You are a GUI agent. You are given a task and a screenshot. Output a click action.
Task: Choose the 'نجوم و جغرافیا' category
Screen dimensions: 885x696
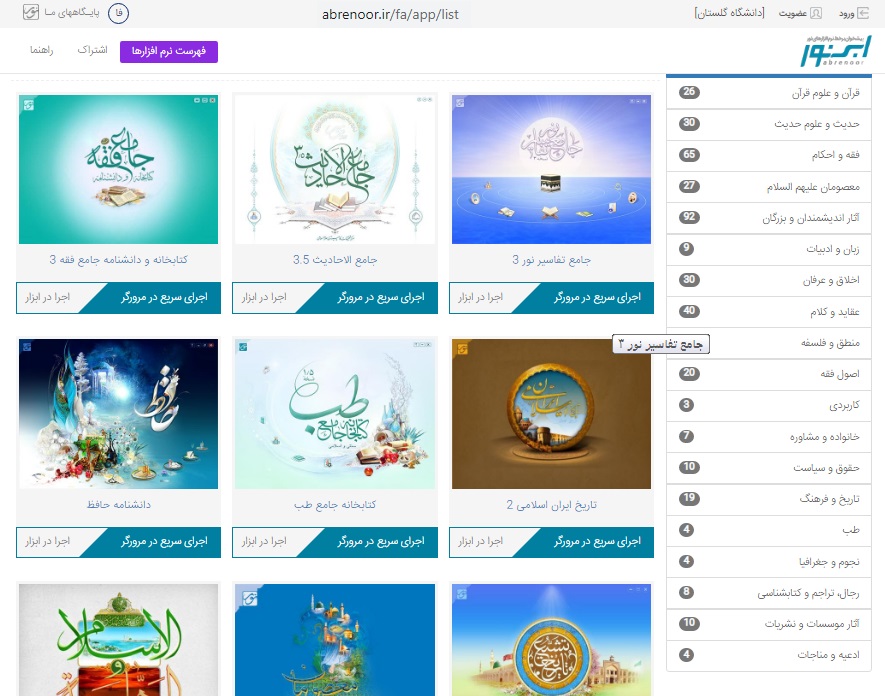point(769,561)
